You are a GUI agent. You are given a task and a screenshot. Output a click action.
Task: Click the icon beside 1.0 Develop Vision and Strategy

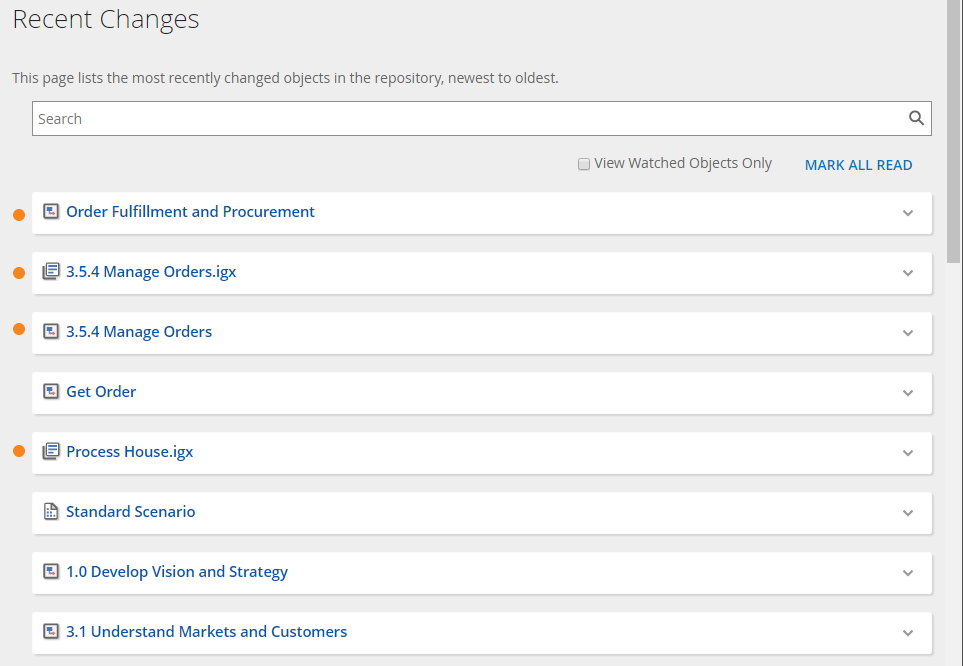[x=51, y=572]
